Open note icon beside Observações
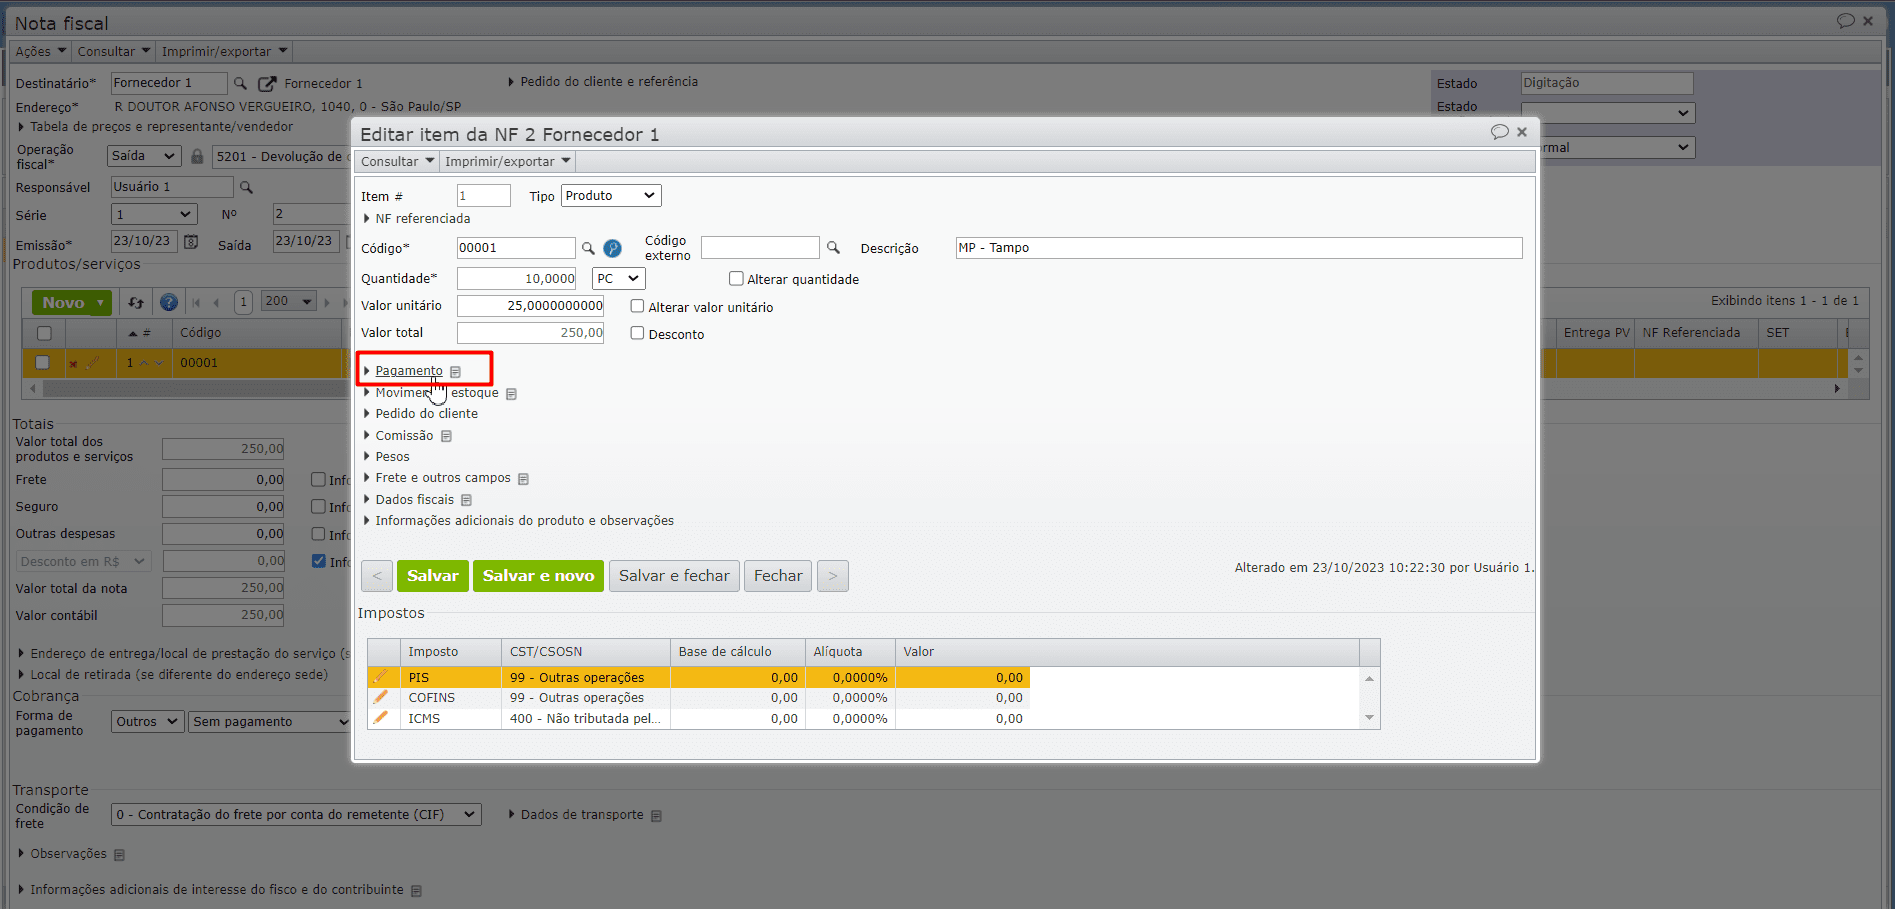Screen dimensions: 1895x909 point(119,855)
